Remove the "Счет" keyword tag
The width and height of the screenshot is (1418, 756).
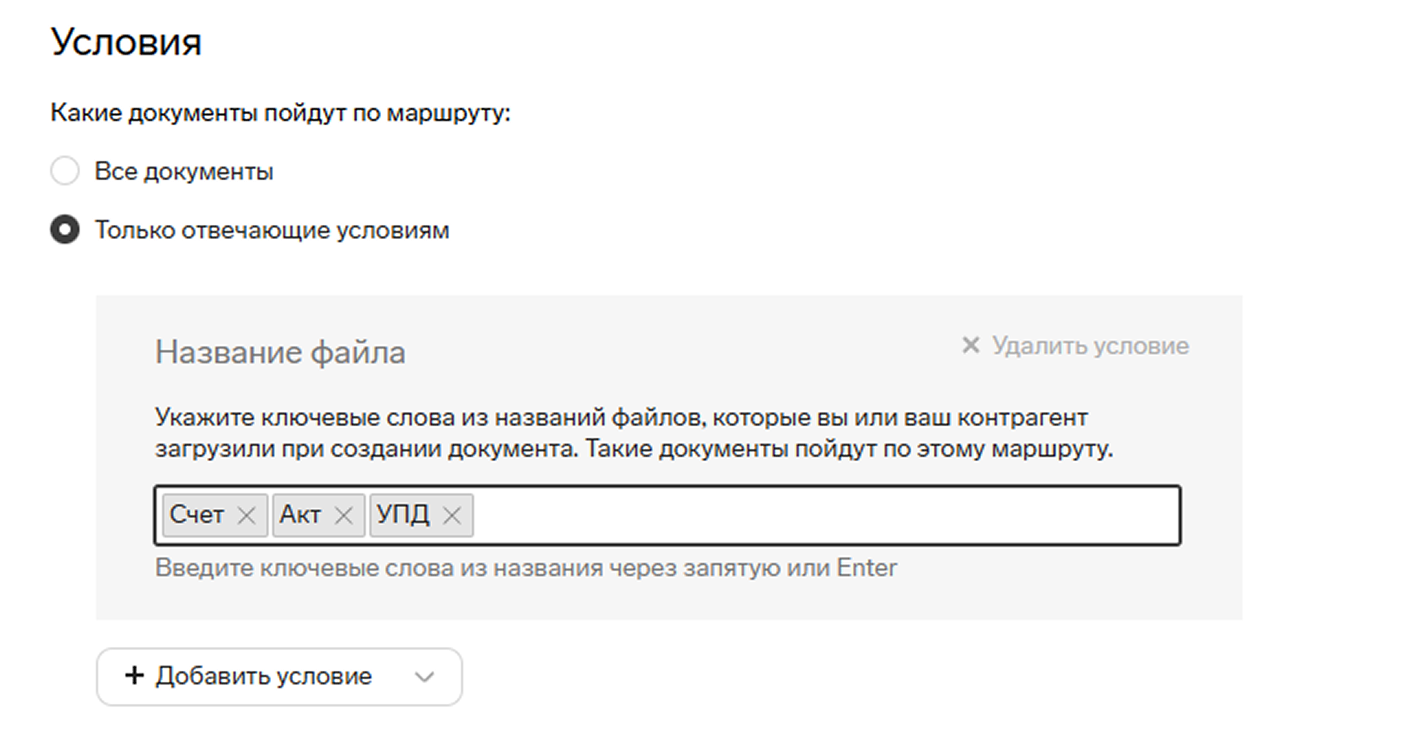tap(246, 516)
